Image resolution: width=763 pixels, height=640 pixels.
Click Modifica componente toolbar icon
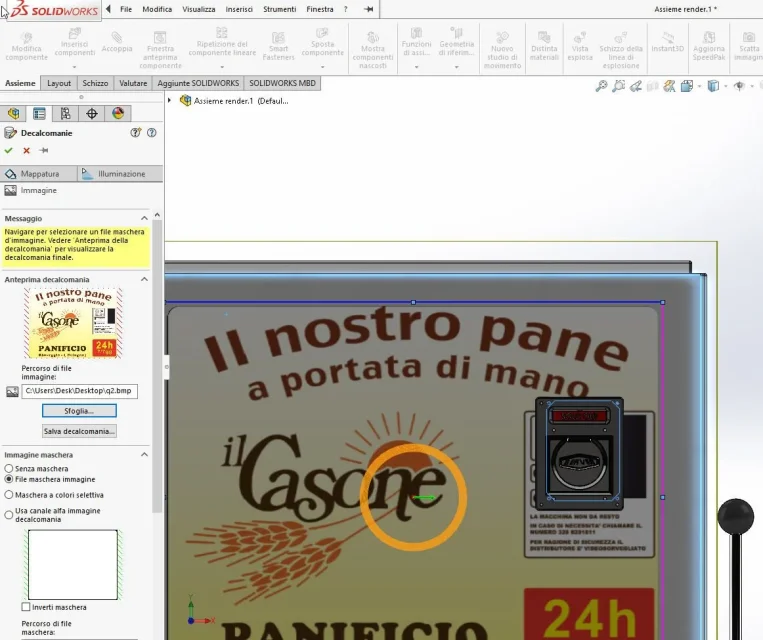tap(26, 47)
